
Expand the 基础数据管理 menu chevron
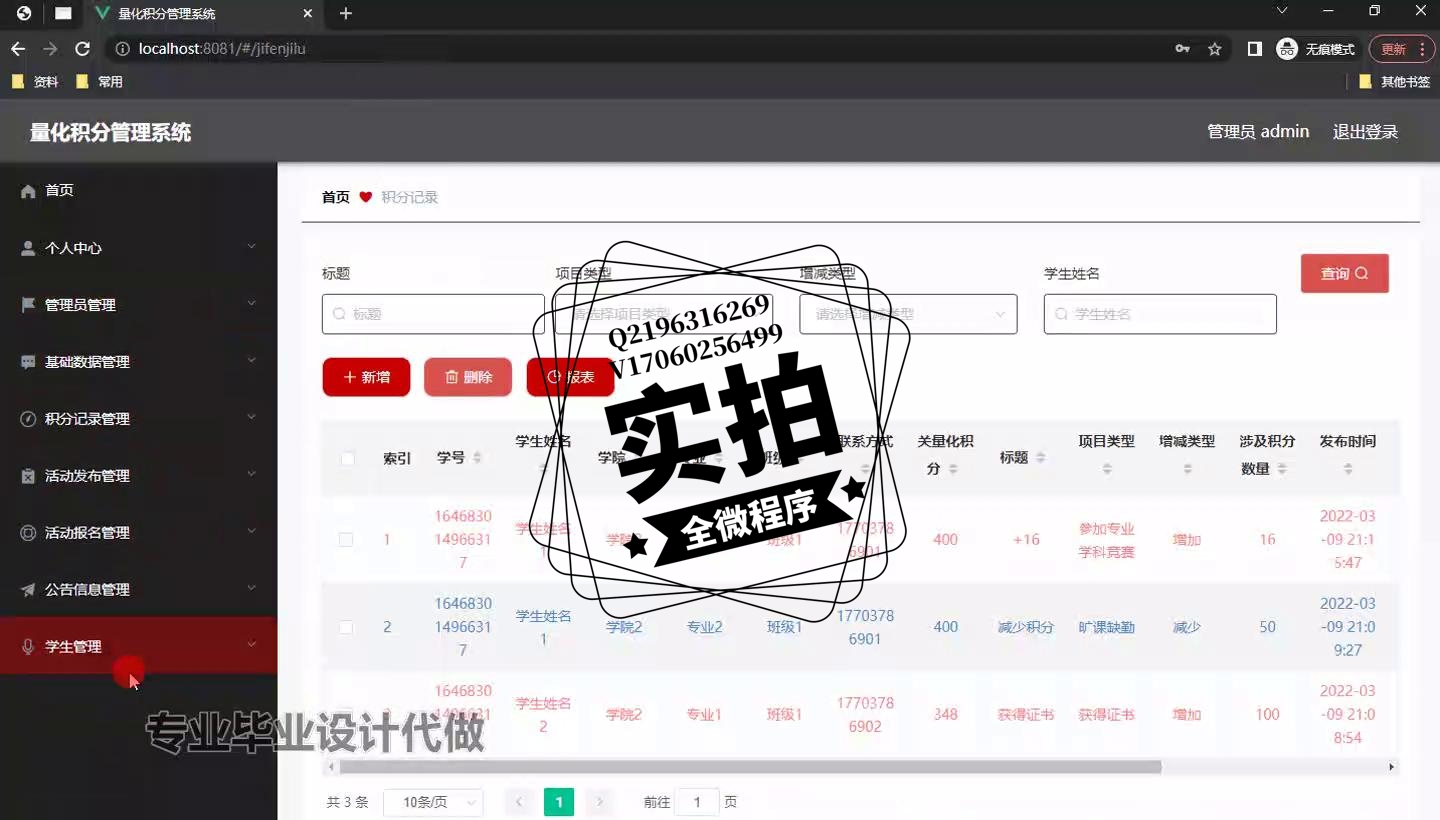[252, 361]
